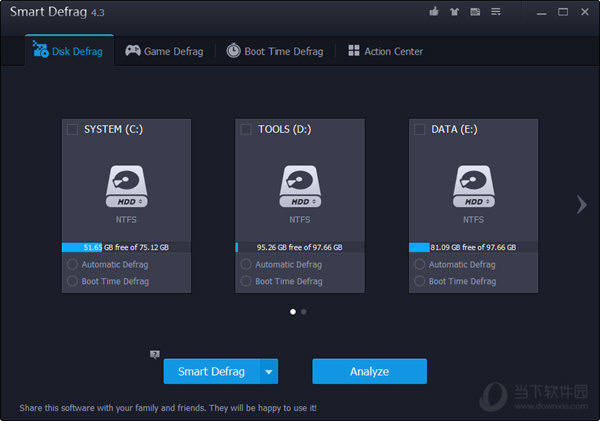Click the help tip icon above Smart Defrag

pos(155,354)
